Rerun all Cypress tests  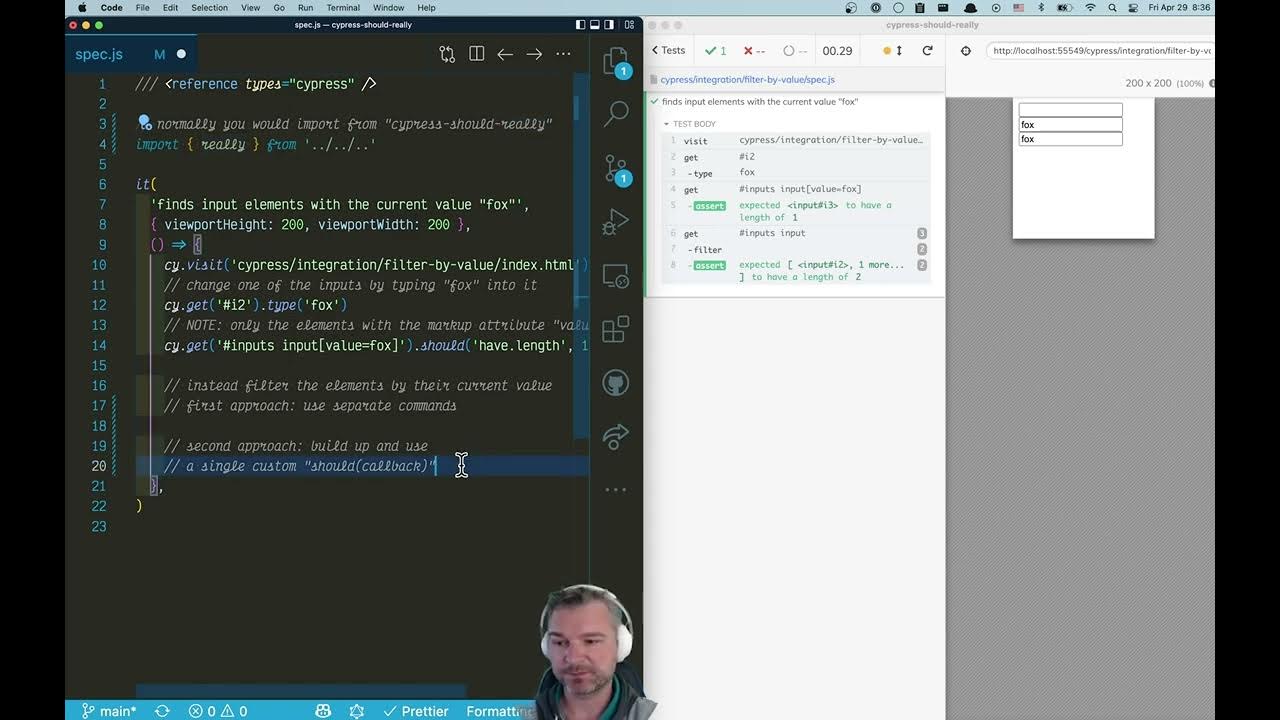[x=927, y=50]
